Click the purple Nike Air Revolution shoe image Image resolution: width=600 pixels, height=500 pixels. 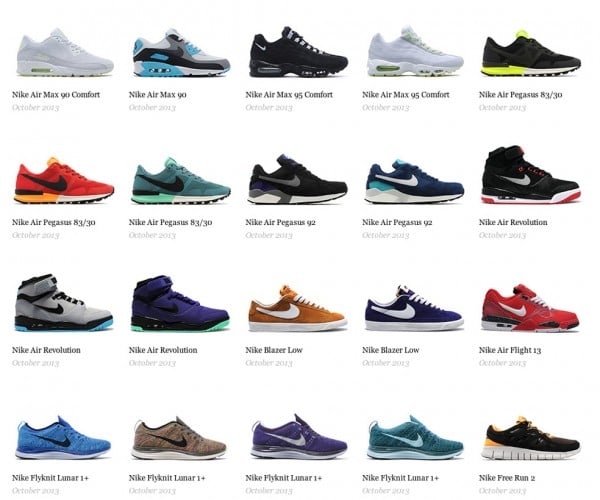coord(180,303)
